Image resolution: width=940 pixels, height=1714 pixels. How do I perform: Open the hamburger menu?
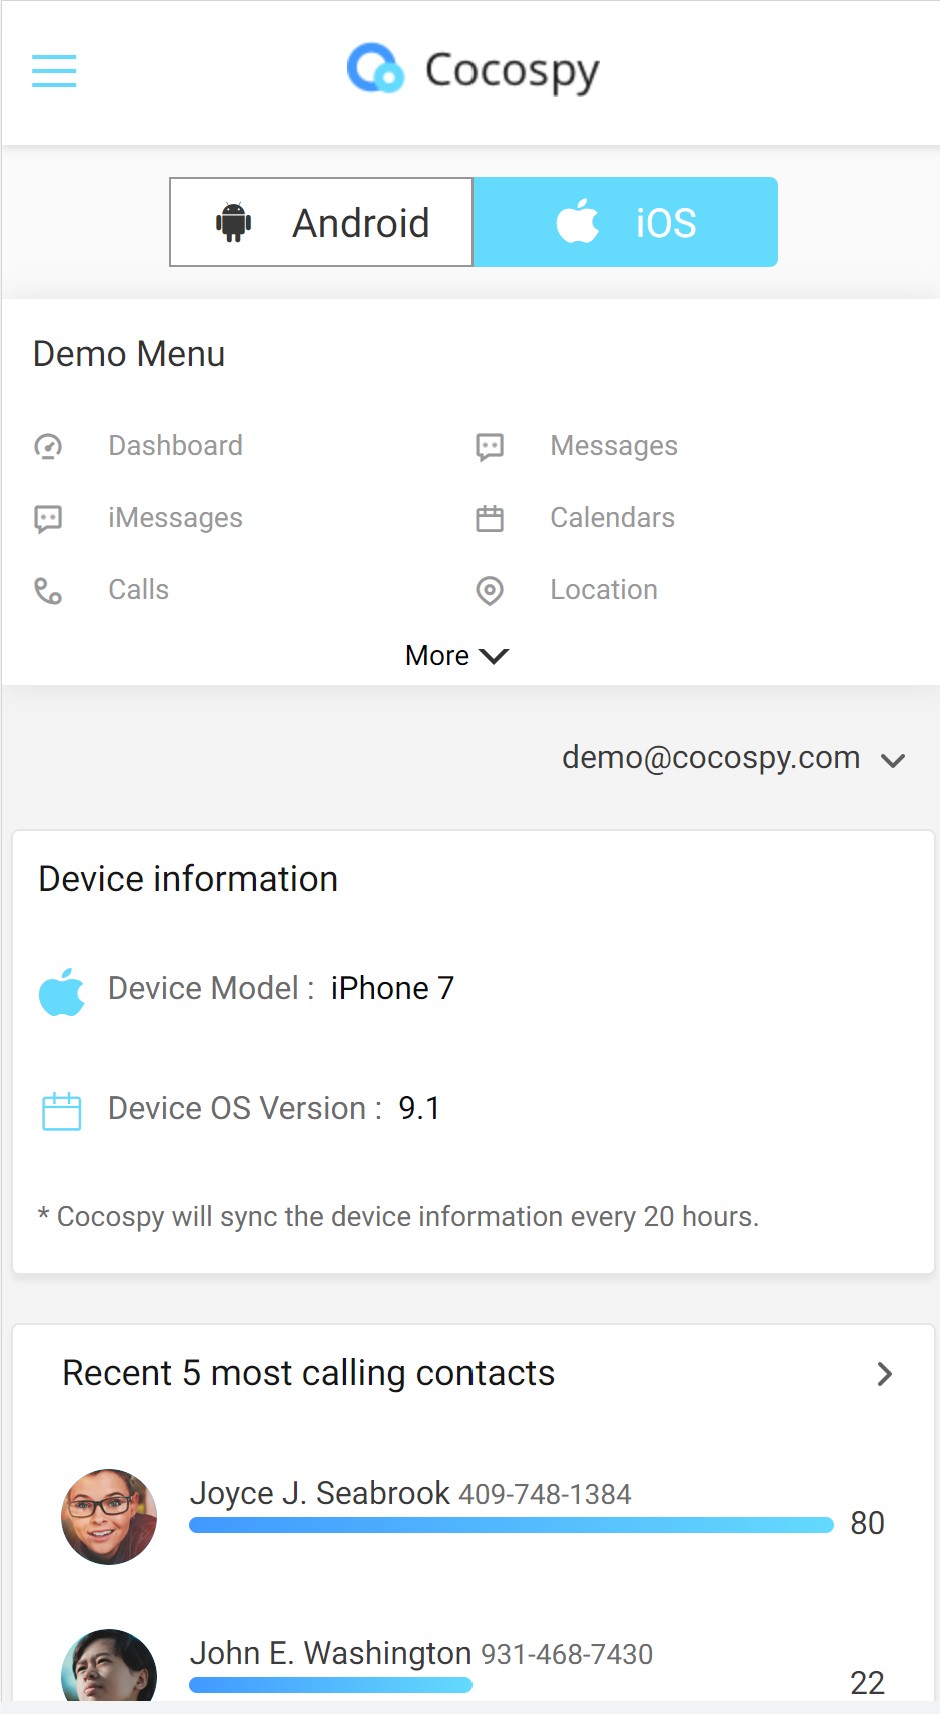click(x=54, y=71)
